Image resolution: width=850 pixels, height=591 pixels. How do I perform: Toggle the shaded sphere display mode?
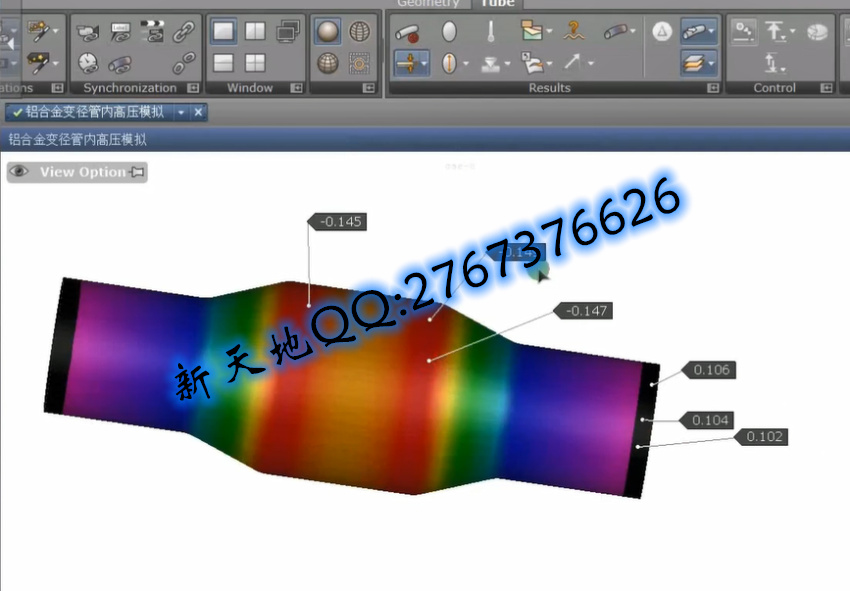coord(327,32)
